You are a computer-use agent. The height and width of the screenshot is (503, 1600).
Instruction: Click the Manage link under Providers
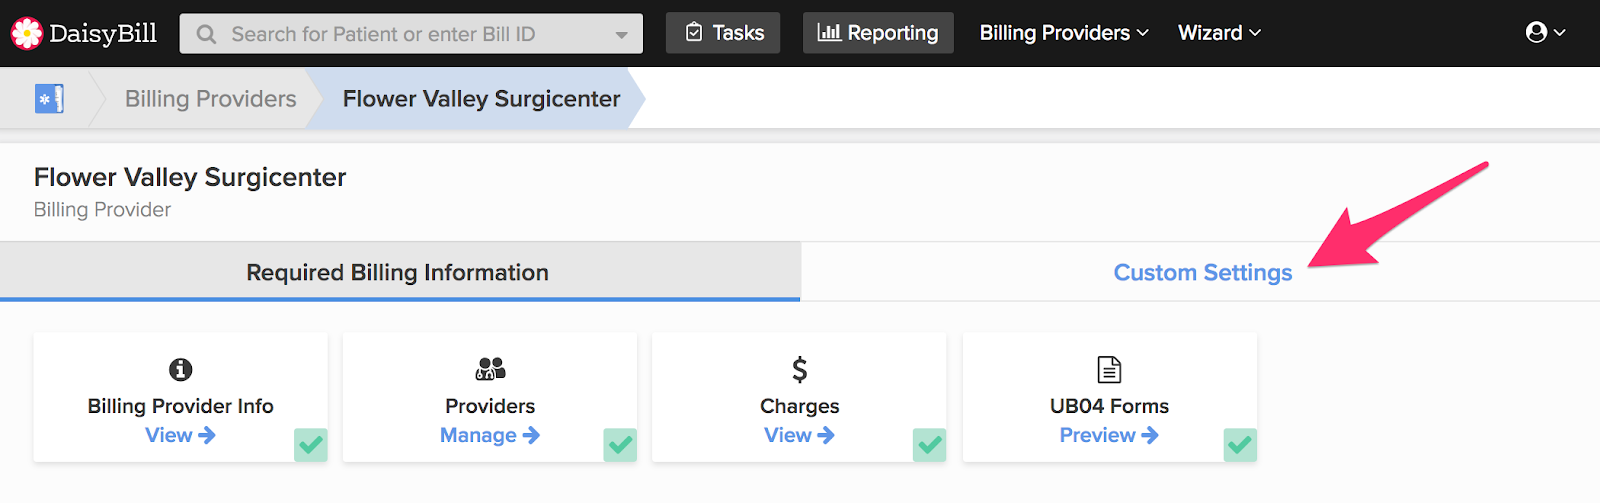pos(489,435)
